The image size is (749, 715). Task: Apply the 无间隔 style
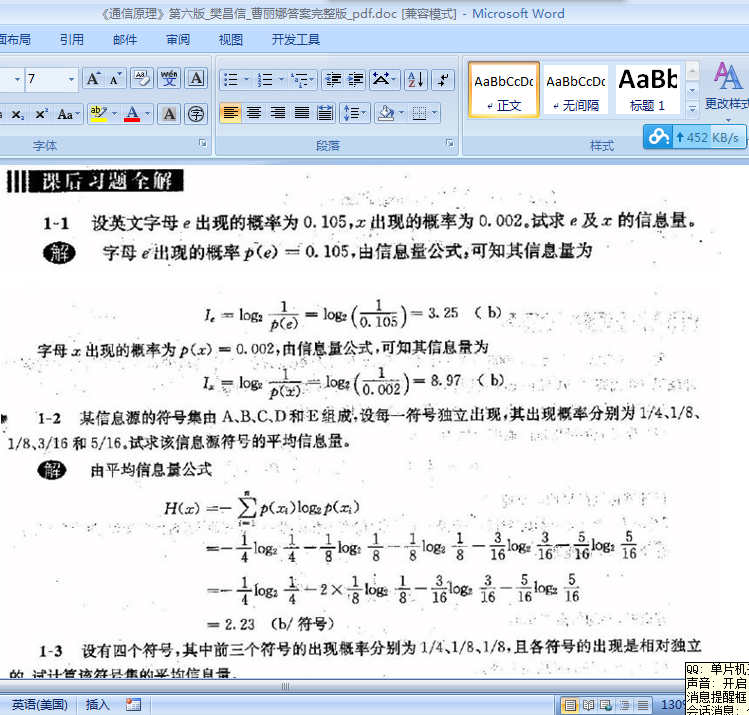(x=576, y=89)
